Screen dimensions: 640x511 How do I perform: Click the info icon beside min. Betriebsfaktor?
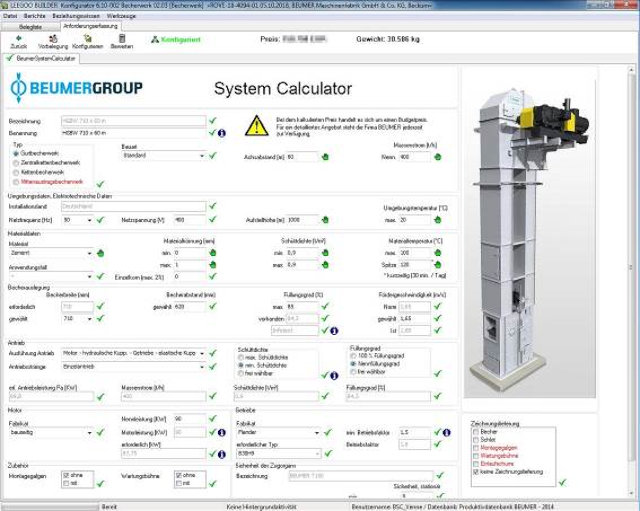click(447, 433)
